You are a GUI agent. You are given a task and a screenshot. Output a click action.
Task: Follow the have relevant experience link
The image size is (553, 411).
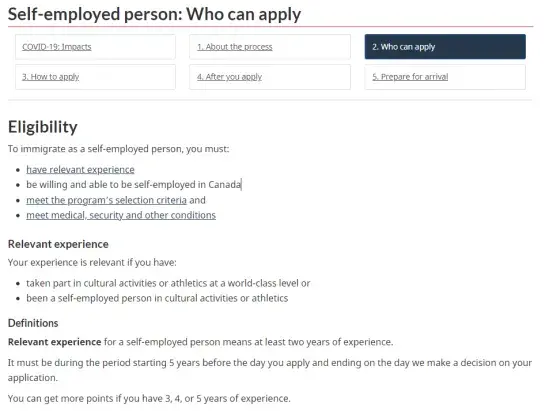point(80,170)
